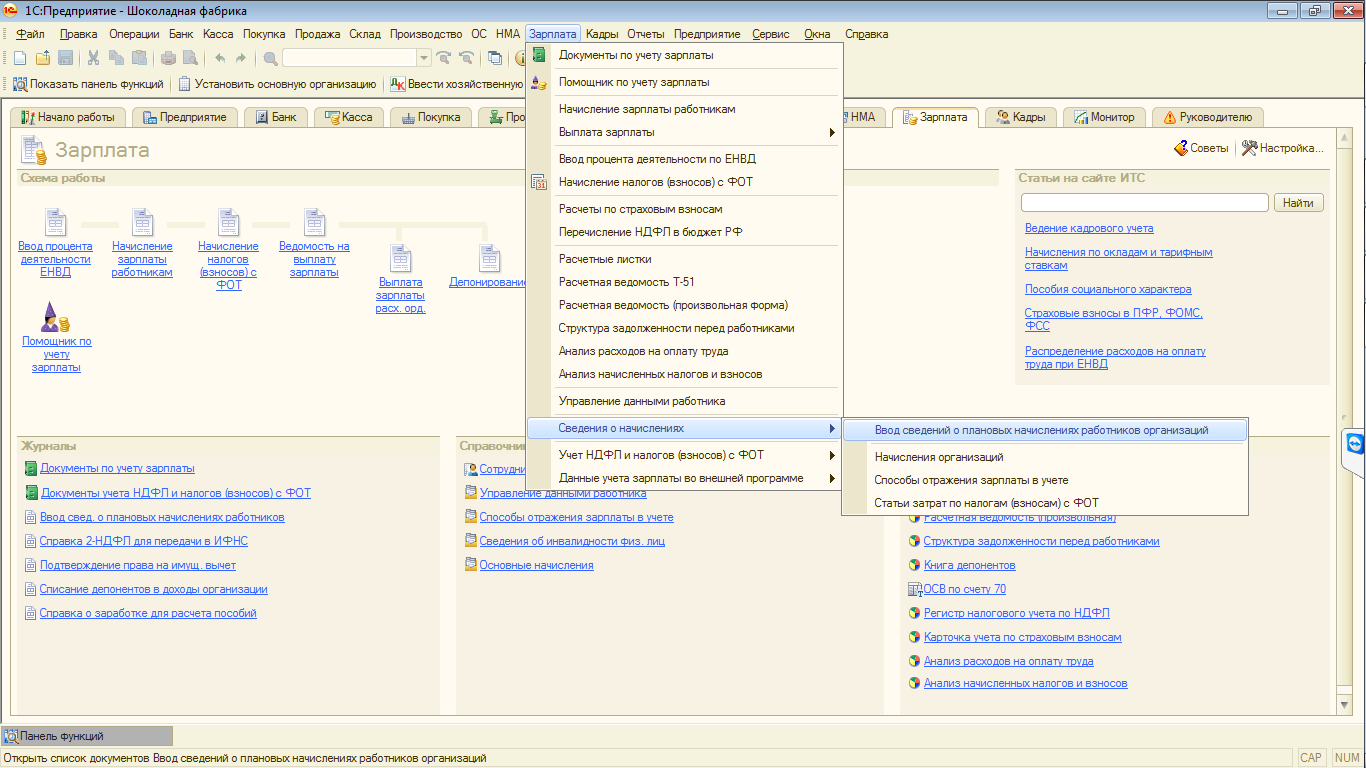The image size is (1366, 768).
Task: Expand Сведения о начислениях submenu
Action: [x=686, y=428]
